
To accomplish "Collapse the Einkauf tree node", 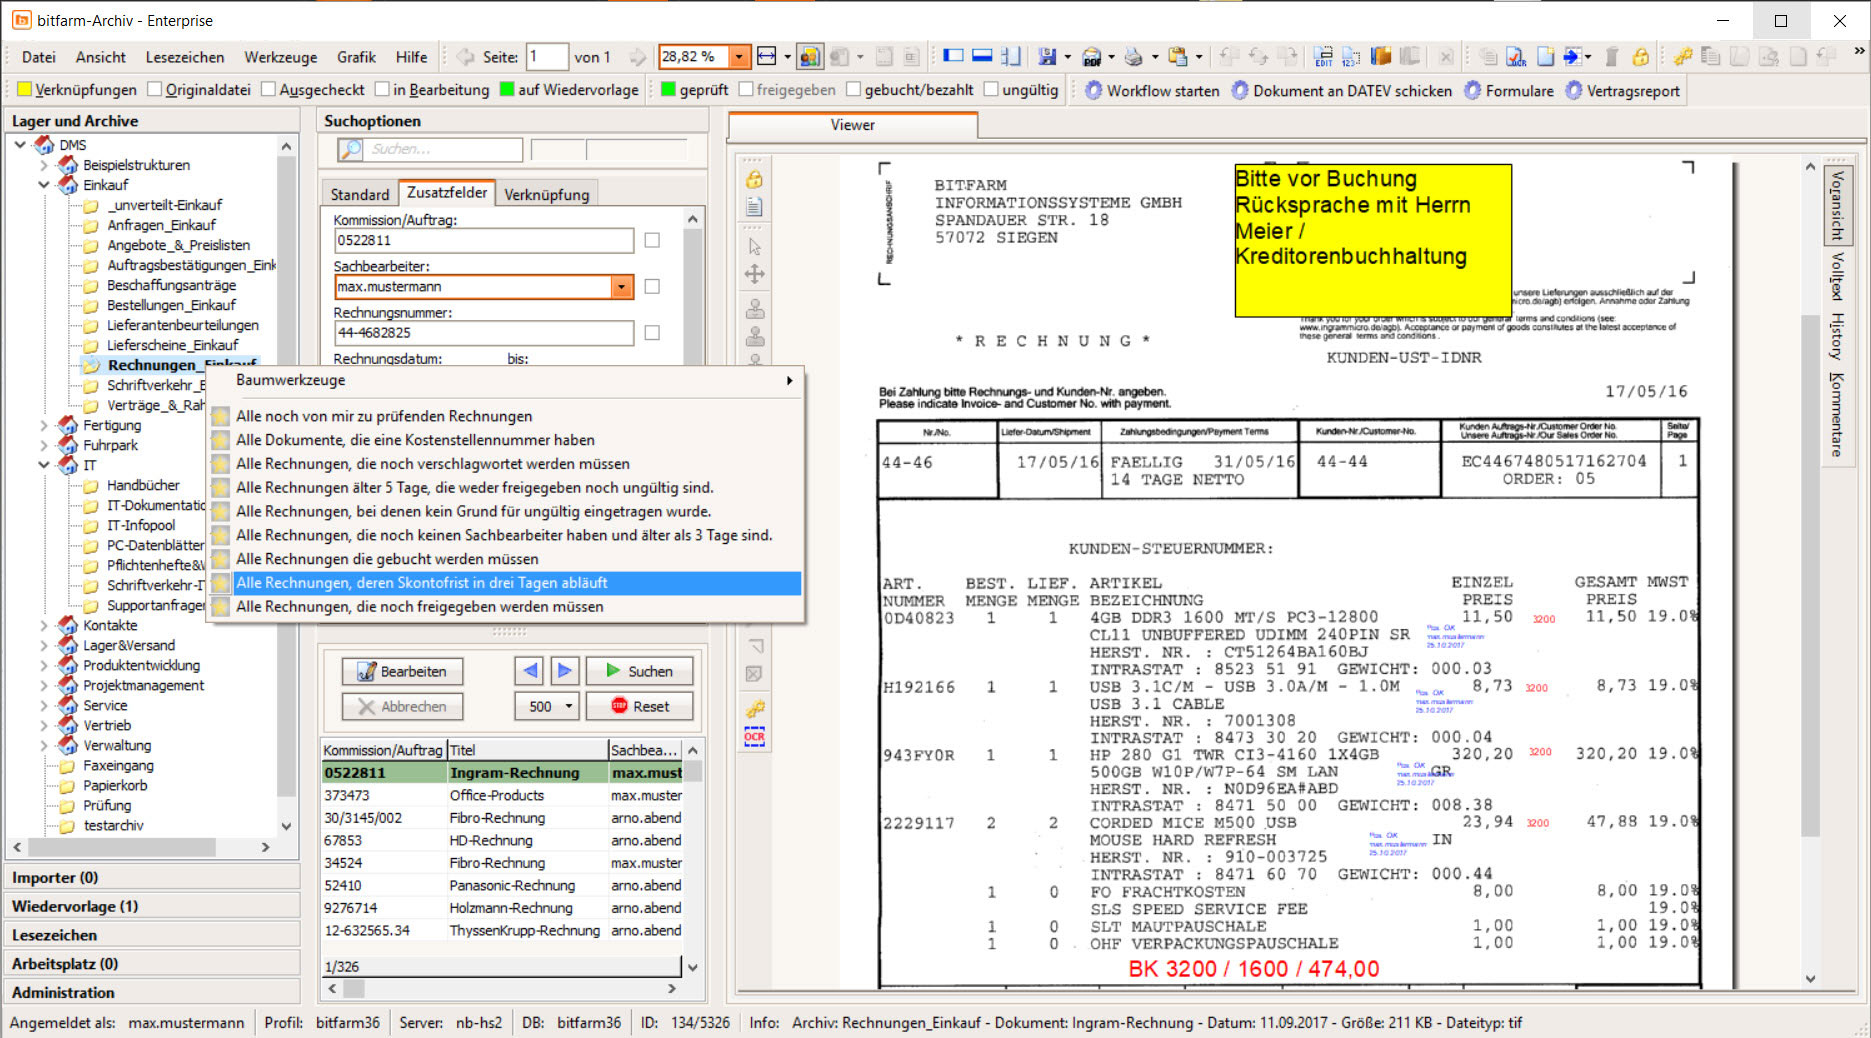I will pos(44,185).
